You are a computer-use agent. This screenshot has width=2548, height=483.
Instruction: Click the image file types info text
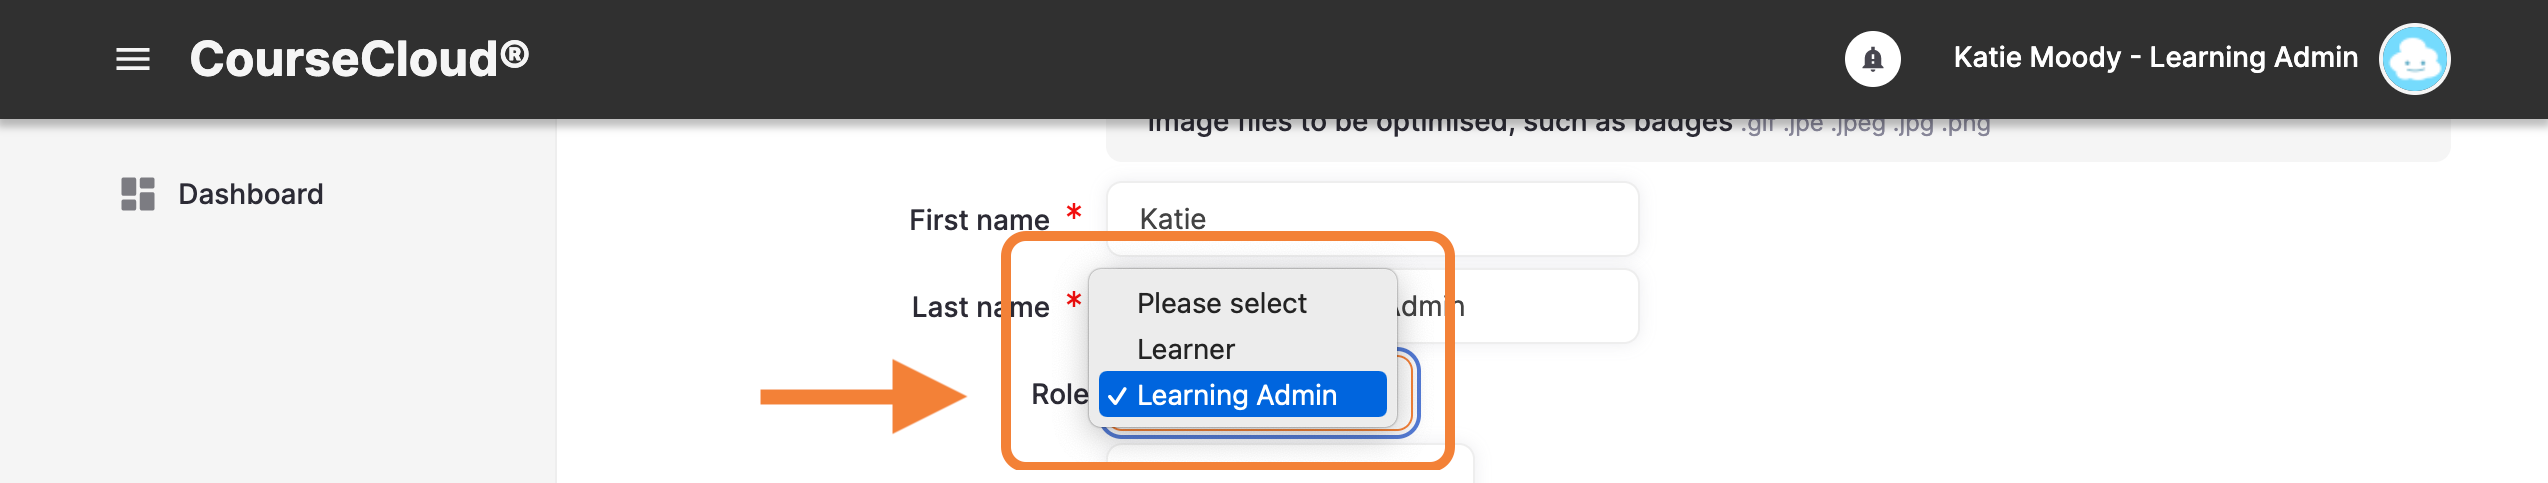(1568, 125)
